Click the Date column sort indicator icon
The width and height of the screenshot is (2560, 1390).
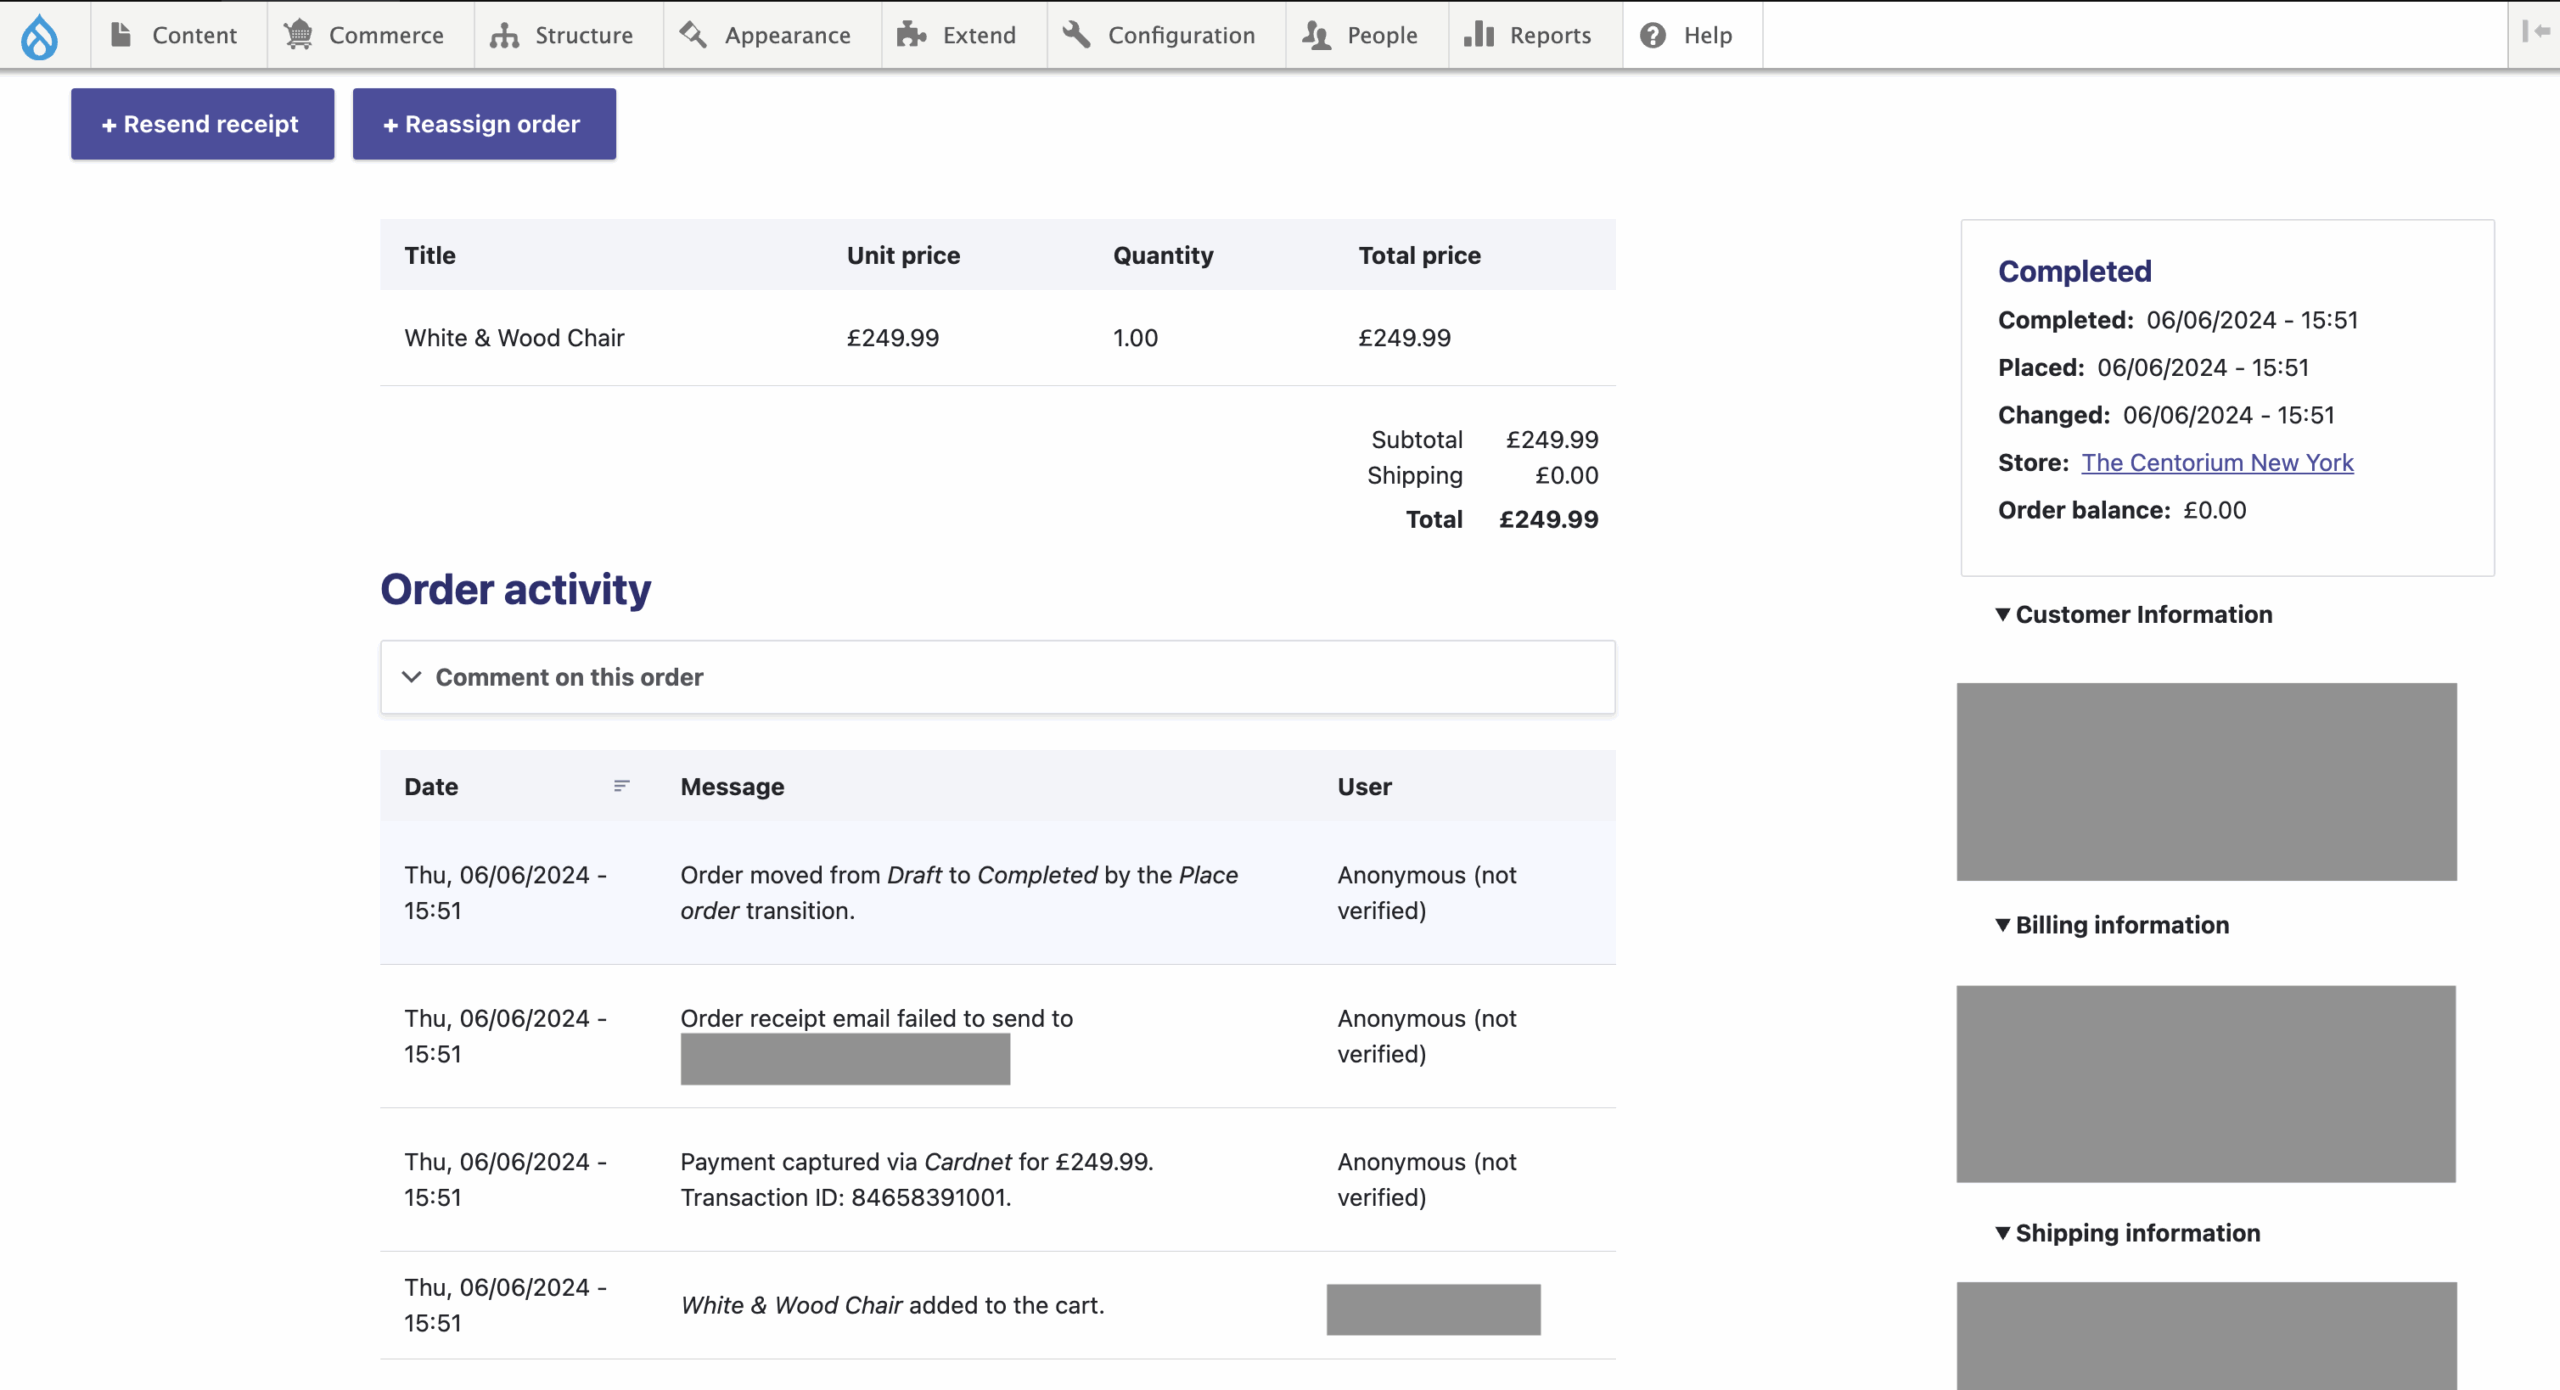coord(621,786)
